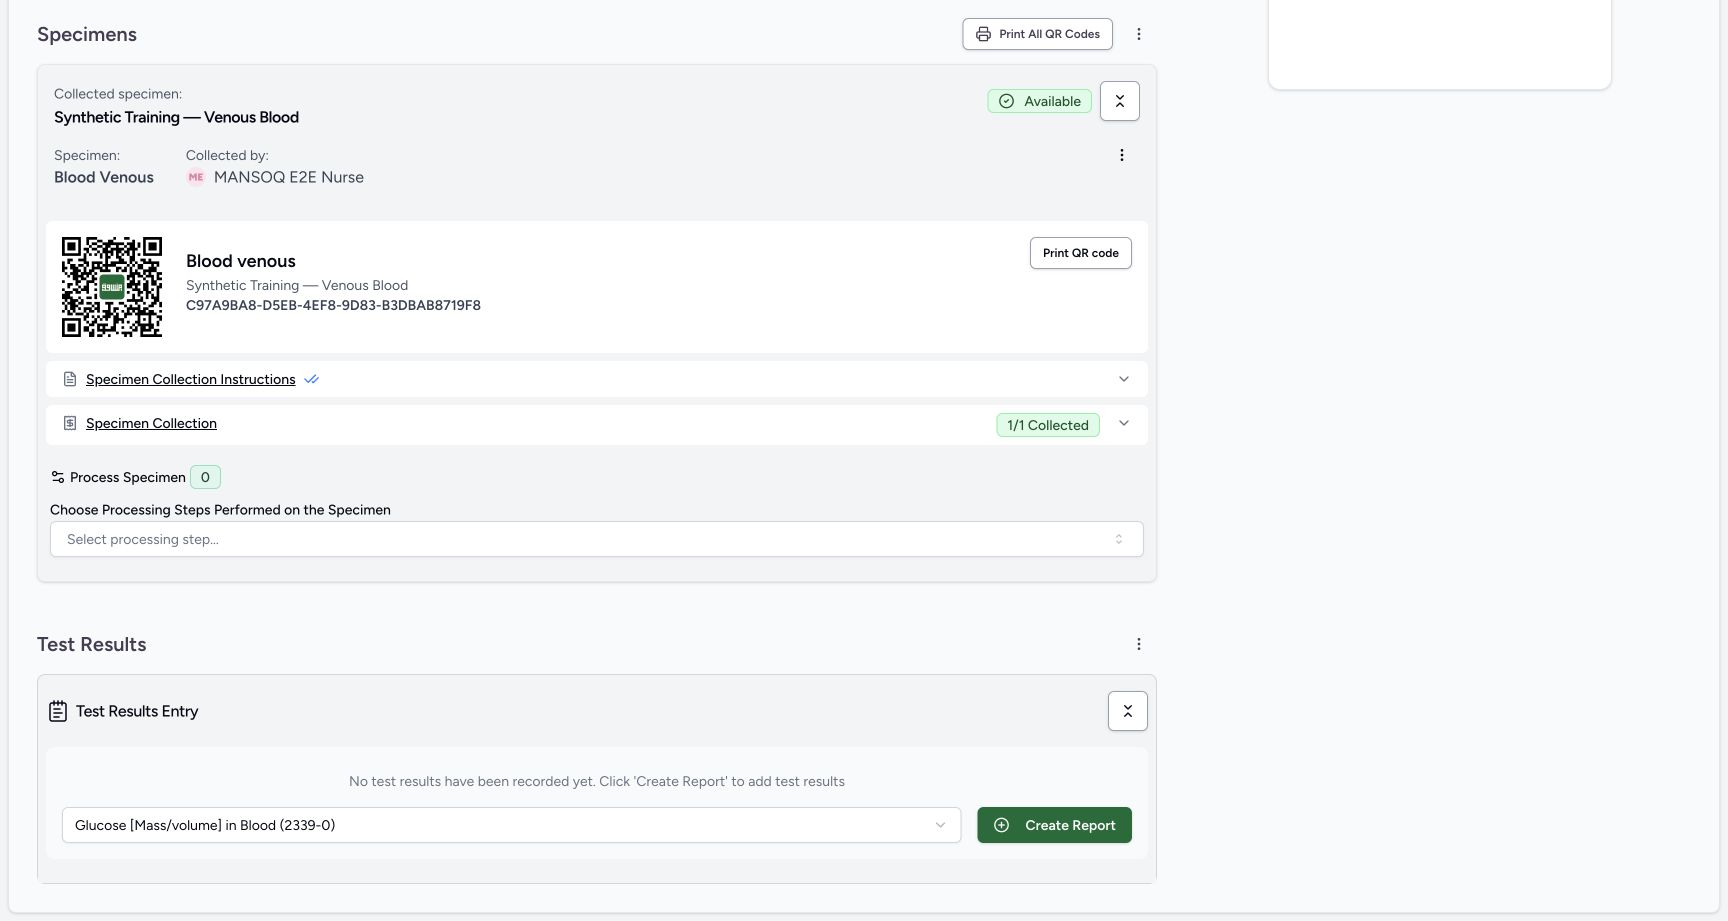This screenshot has height=921, width=1728.
Task: Click the Synthetic Training — Venous Blood title
Action: tap(176, 117)
